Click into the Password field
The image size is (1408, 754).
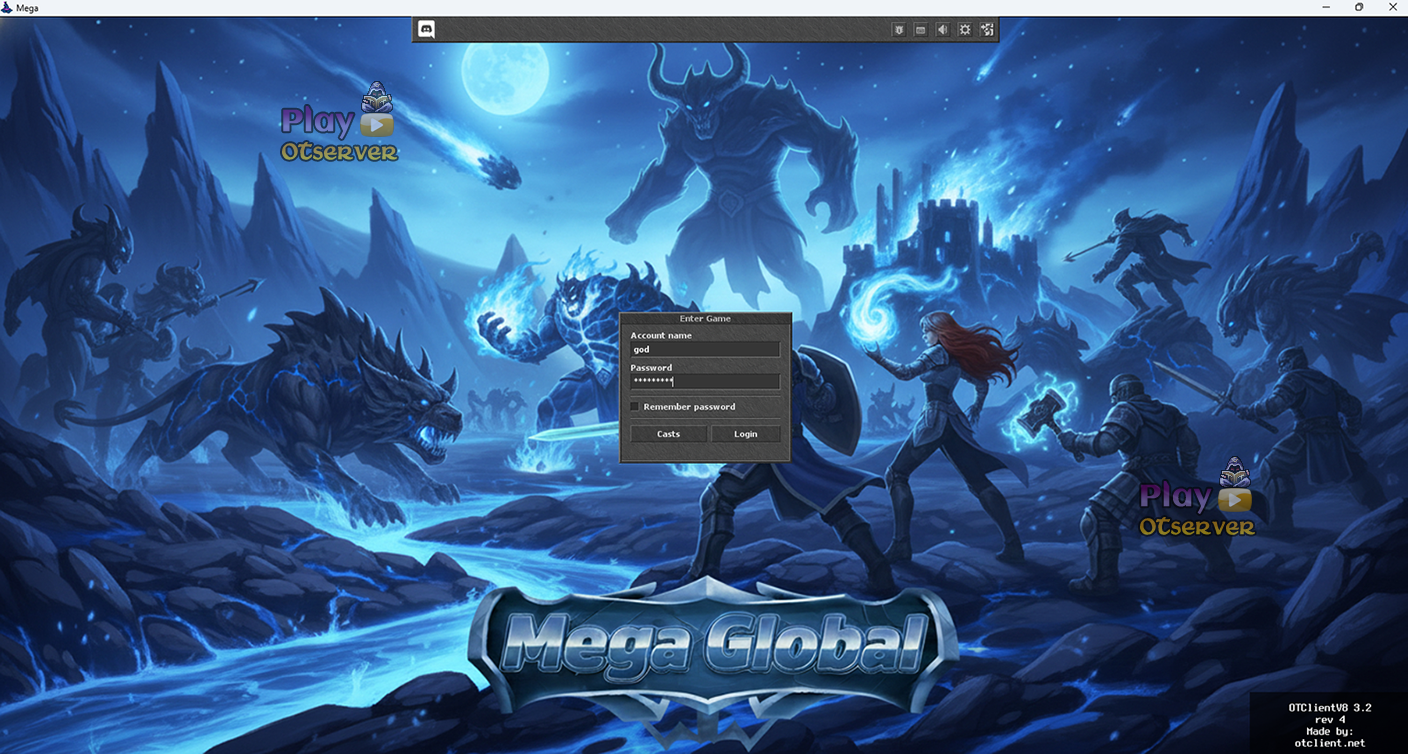705,382
